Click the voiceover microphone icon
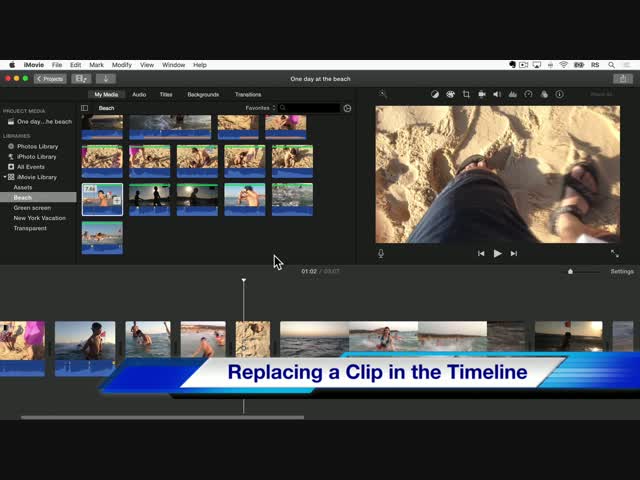 click(381, 253)
